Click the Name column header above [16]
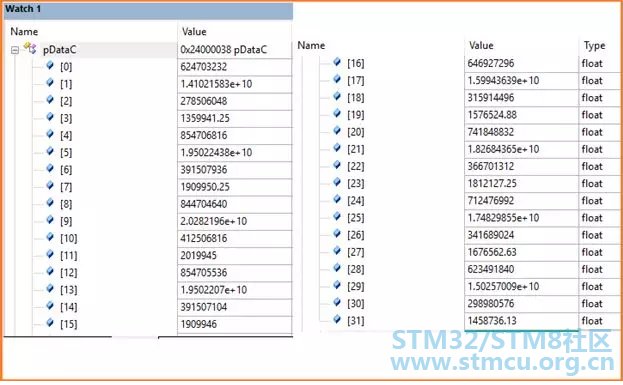 coord(311,46)
